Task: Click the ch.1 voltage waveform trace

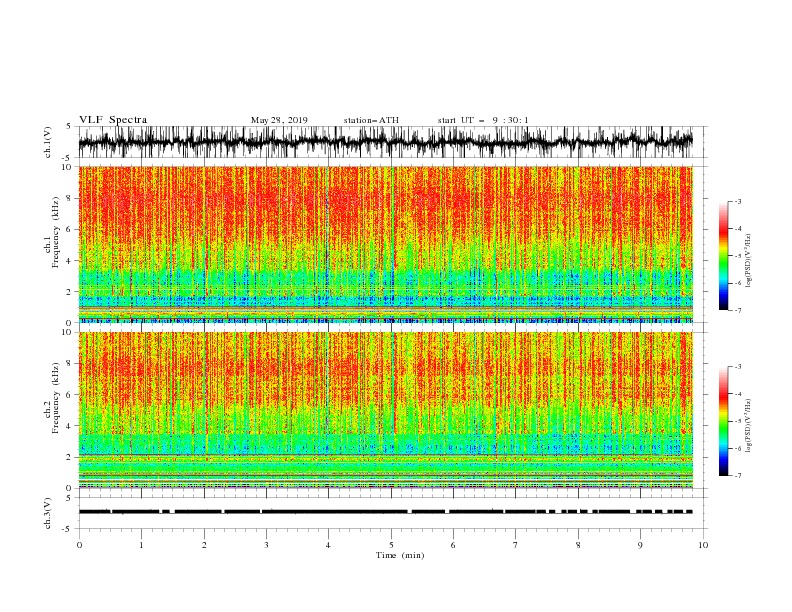Action: tap(385, 142)
